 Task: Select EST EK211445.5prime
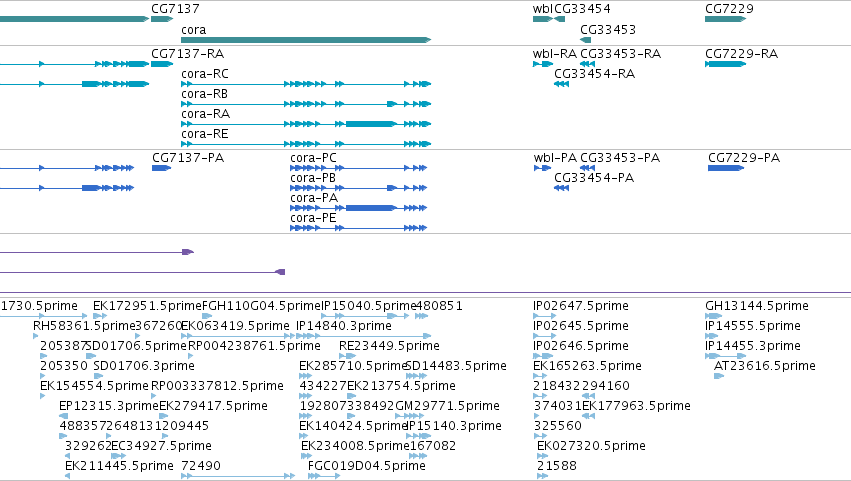point(119,467)
